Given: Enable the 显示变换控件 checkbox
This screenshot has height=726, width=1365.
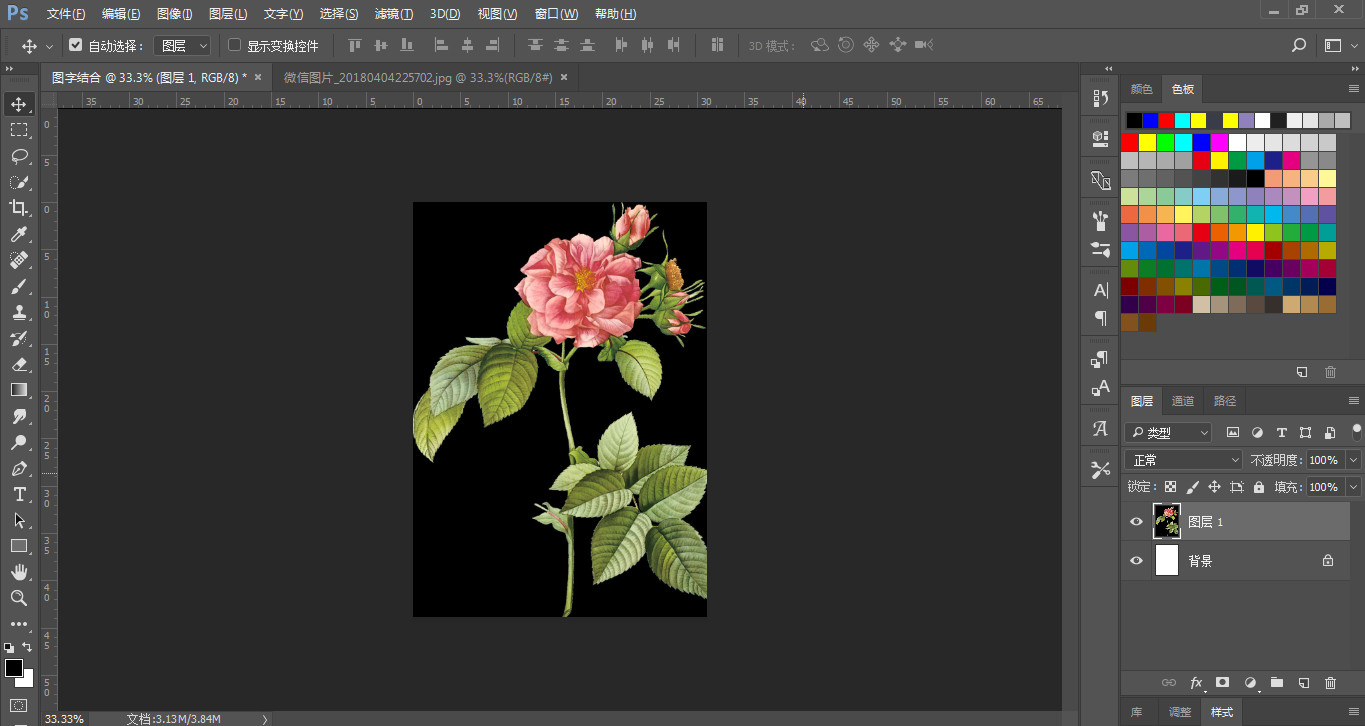Looking at the screenshot, I should click(x=234, y=45).
